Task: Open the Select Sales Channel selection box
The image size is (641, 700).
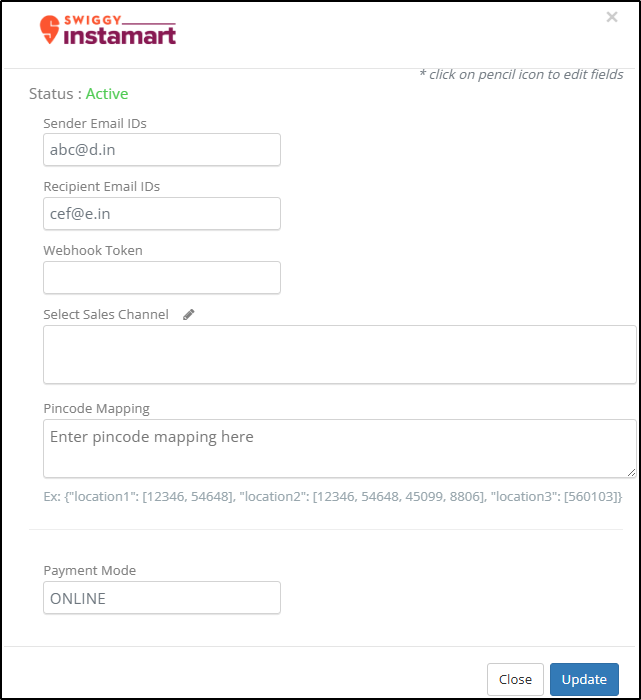Action: [x=339, y=354]
